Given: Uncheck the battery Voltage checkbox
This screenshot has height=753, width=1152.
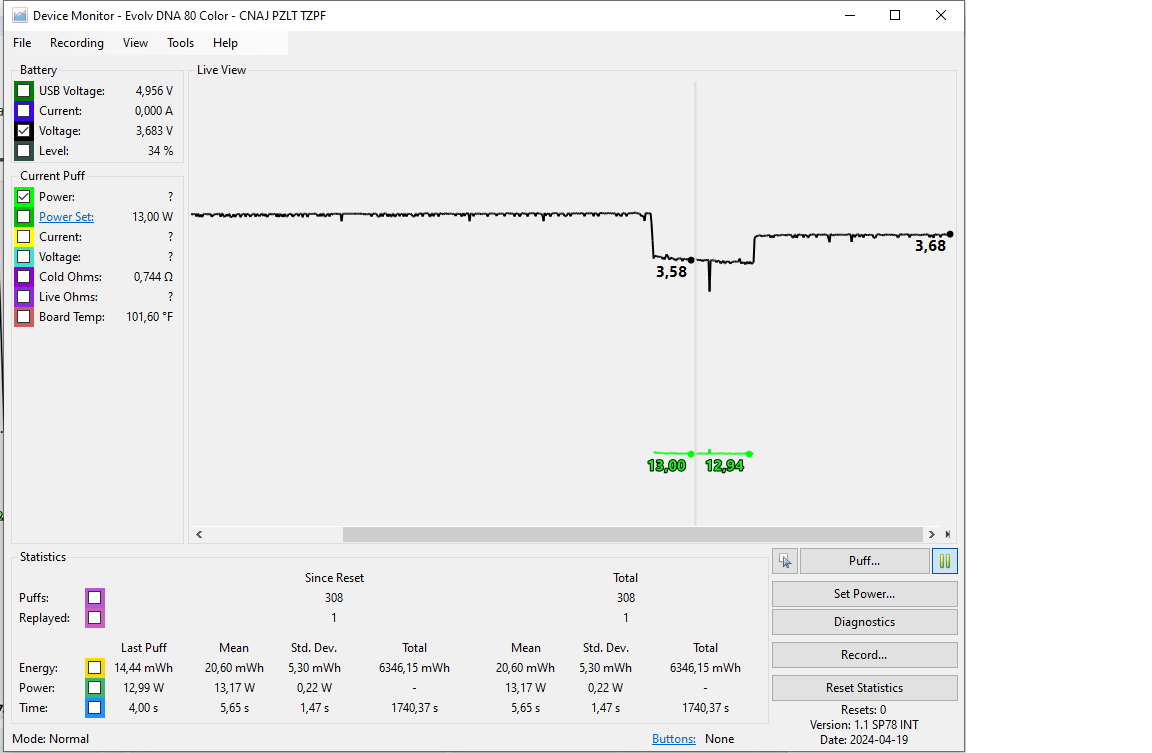Looking at the screenshot, I should tap(24, 131).
